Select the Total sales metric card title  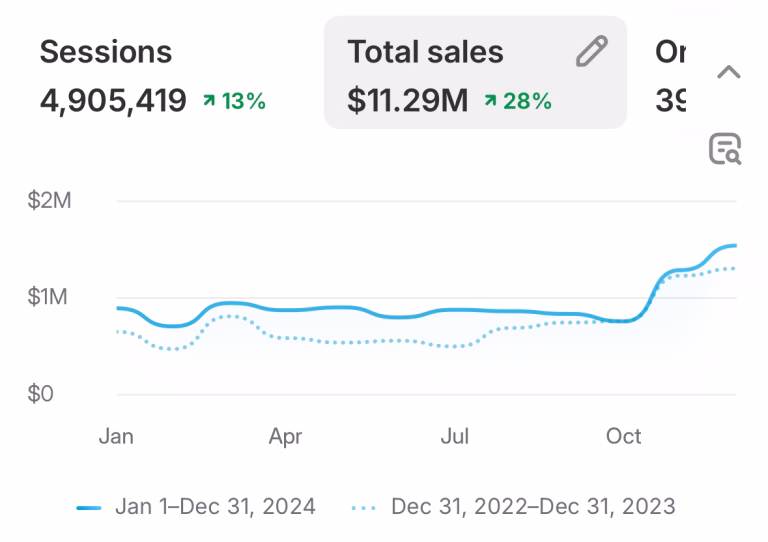click(425, 52)
